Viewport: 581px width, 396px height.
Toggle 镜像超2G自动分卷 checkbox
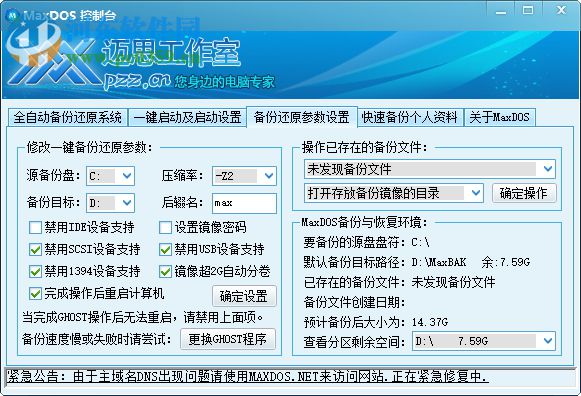click(165, 272)
